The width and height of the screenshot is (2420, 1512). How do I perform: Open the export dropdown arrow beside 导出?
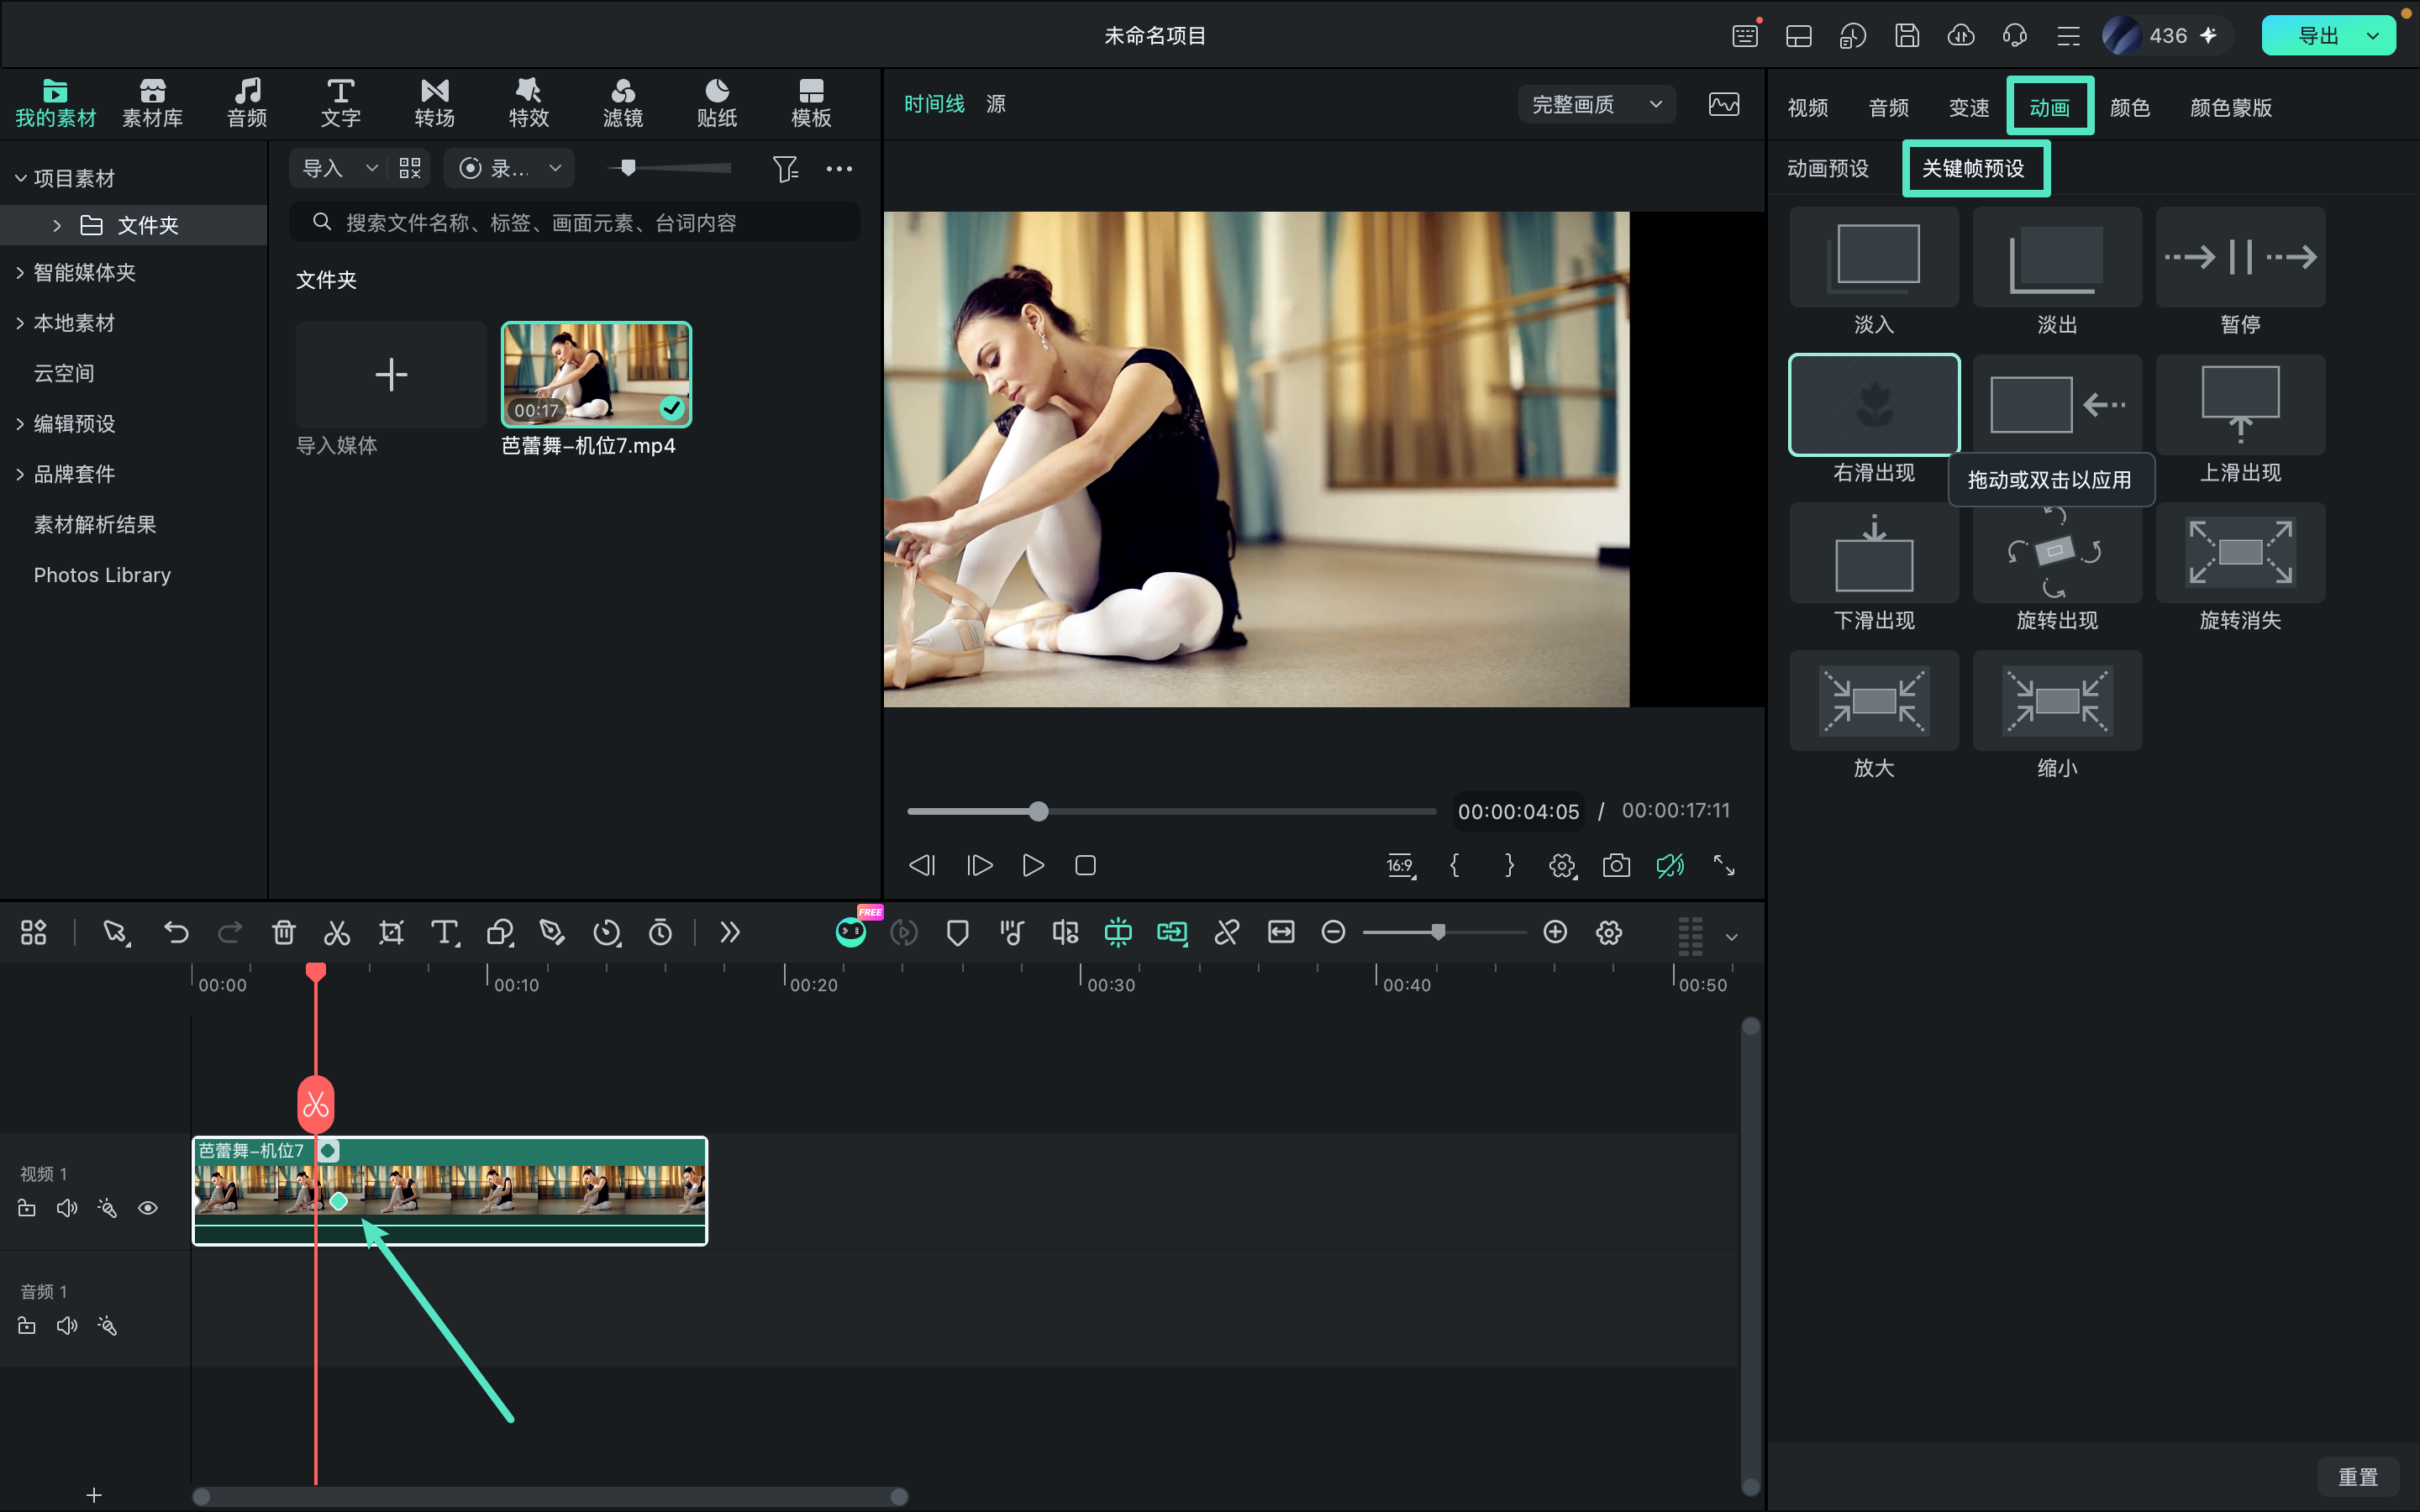(x=2373, y=36)
